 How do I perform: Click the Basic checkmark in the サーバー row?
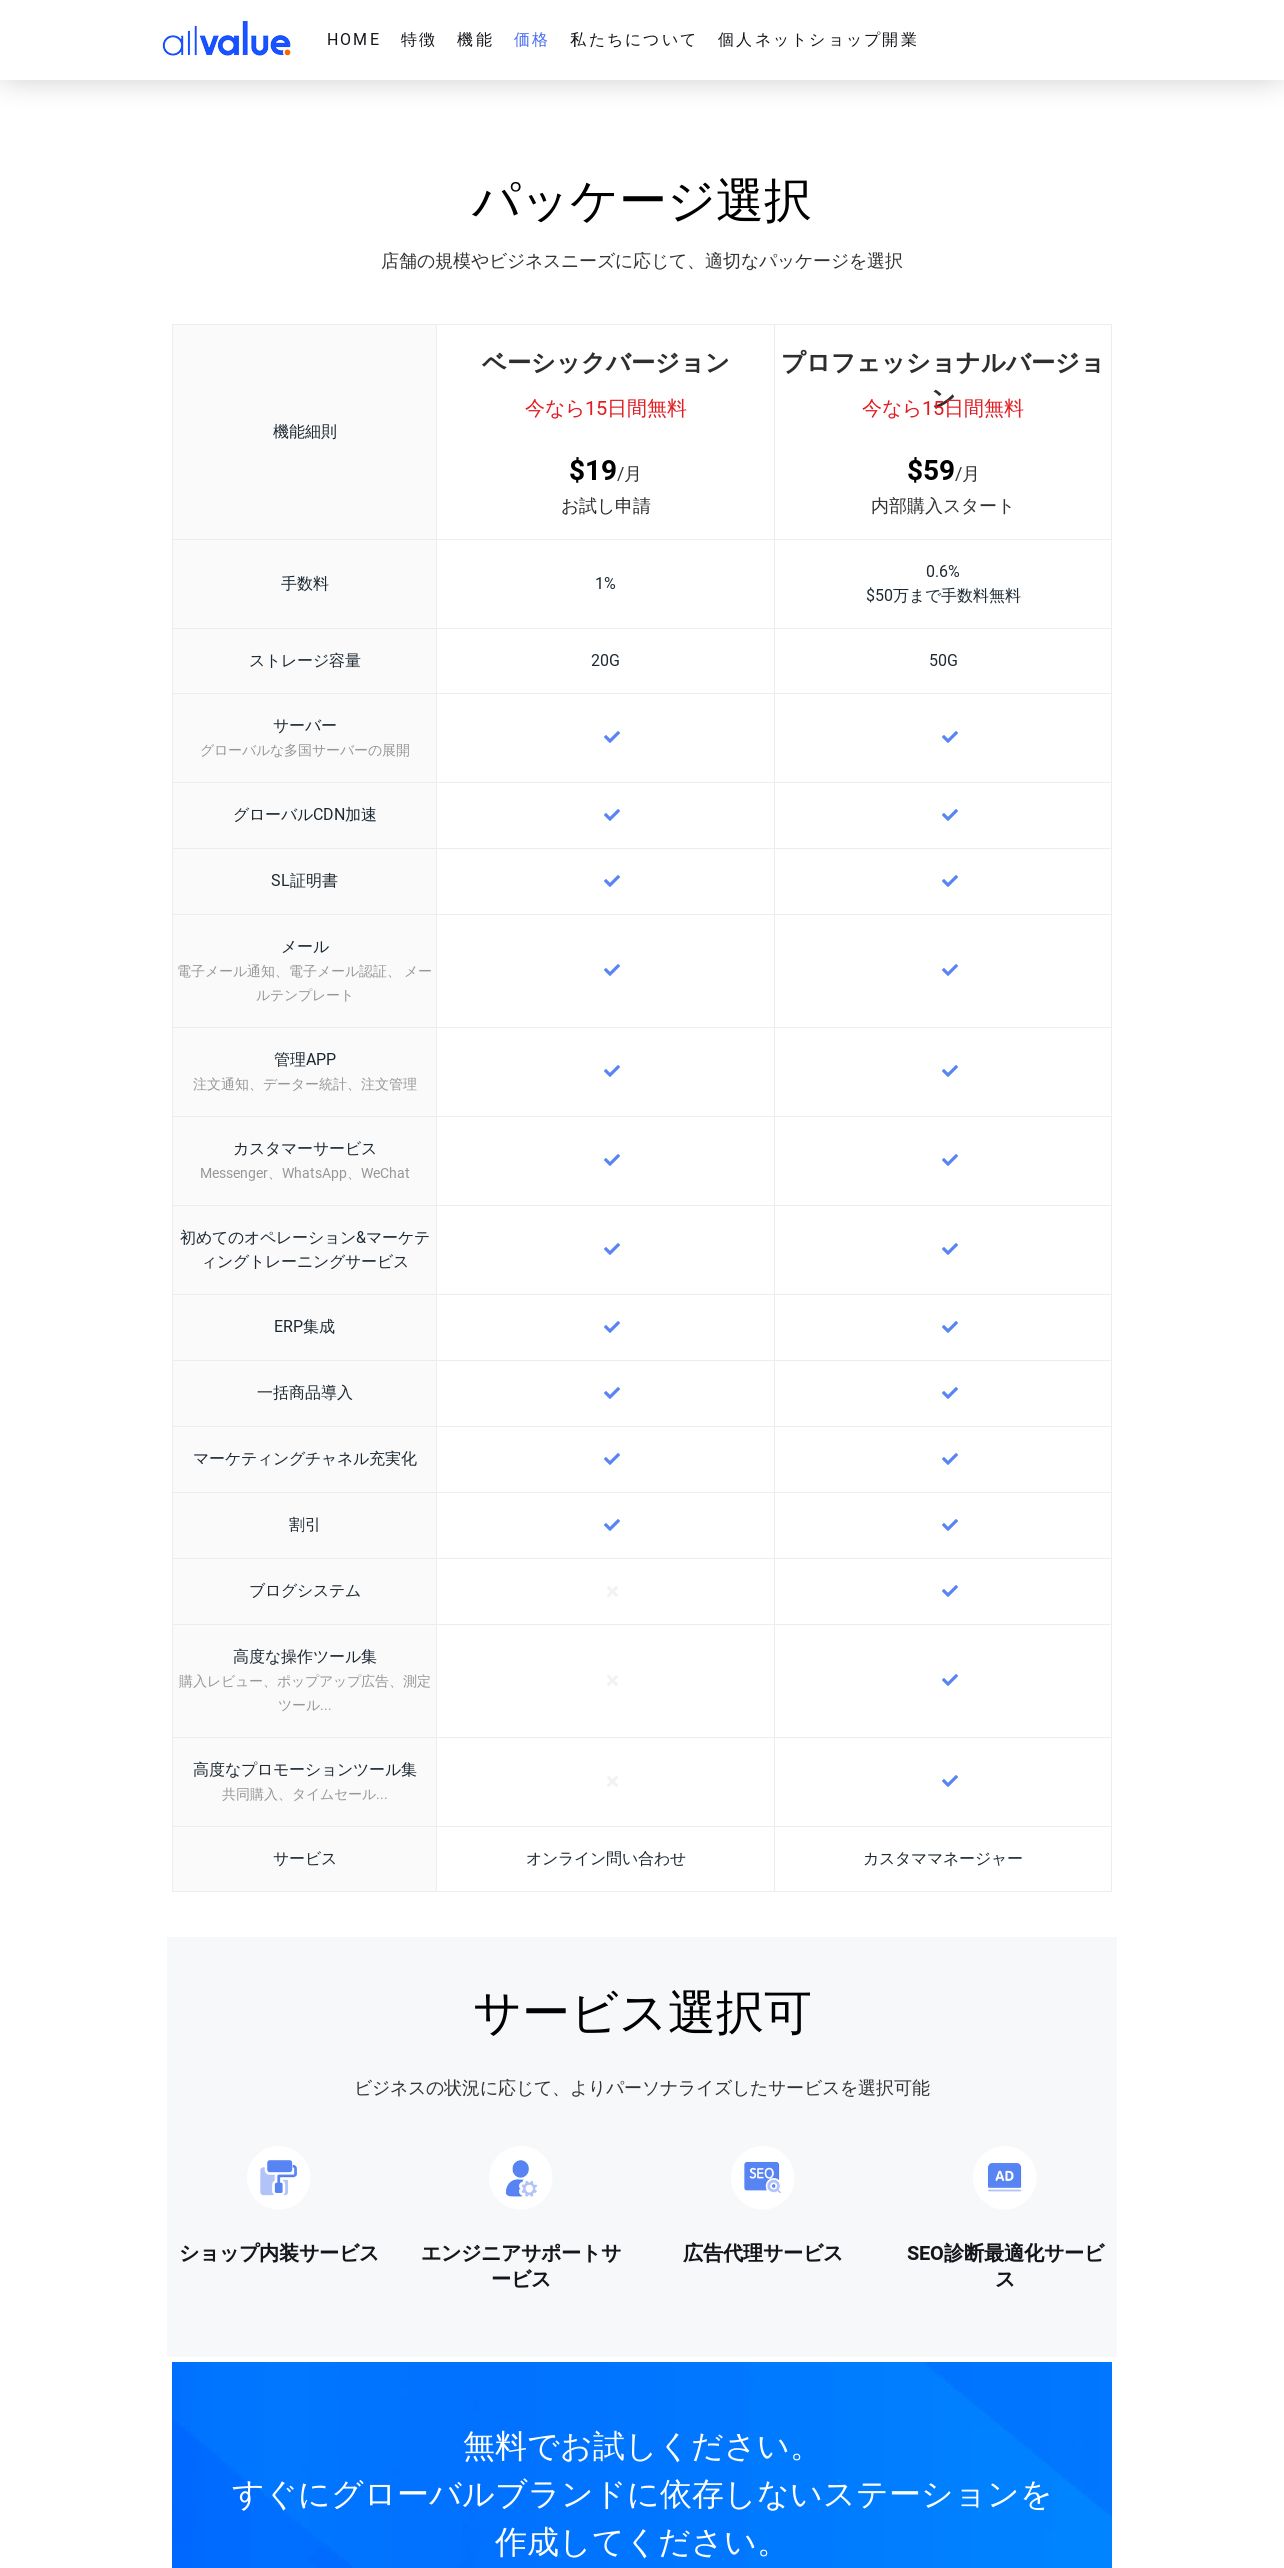(x=612, y=737)
